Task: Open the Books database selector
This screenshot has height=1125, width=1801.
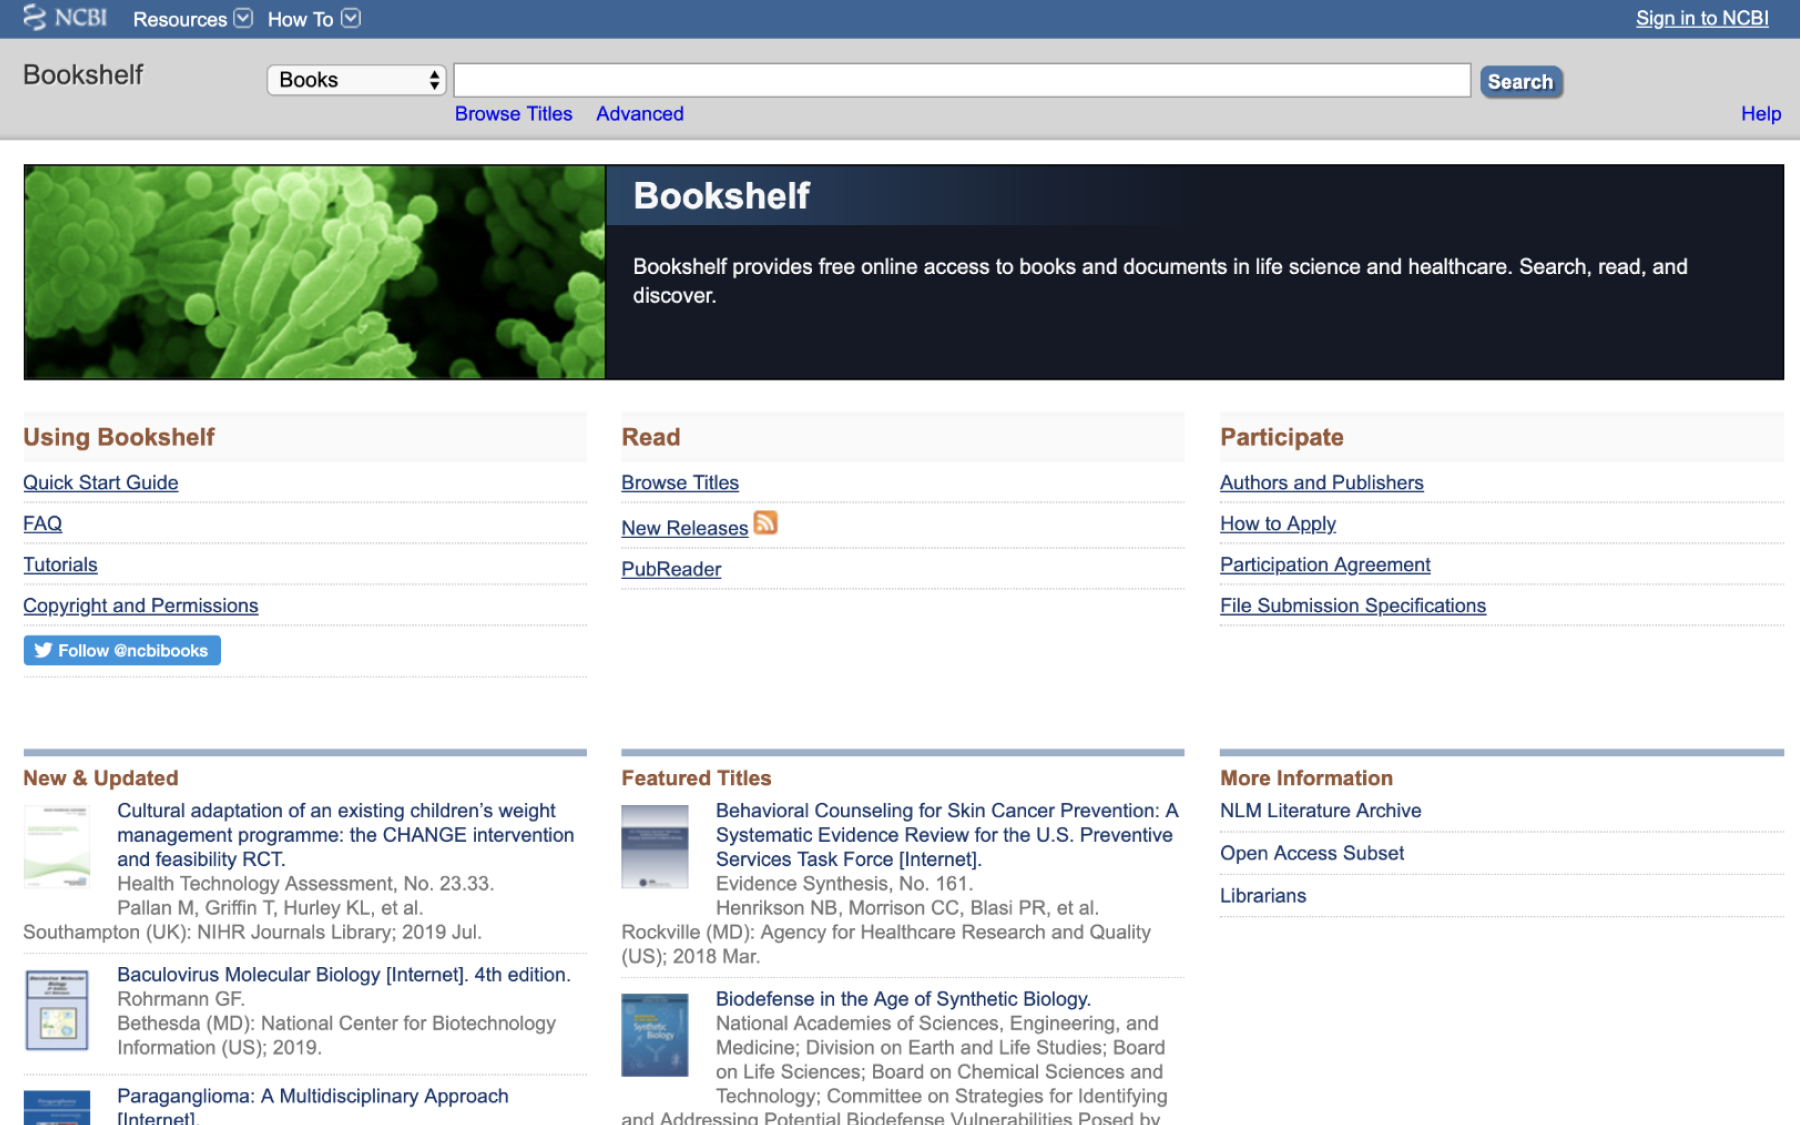Action: (x=356, y=80)
